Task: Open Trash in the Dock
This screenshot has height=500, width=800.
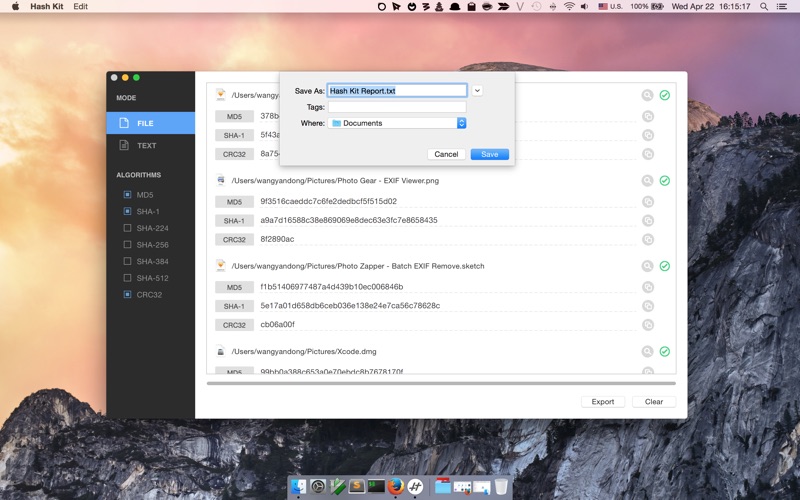Action: click(501, 486)
